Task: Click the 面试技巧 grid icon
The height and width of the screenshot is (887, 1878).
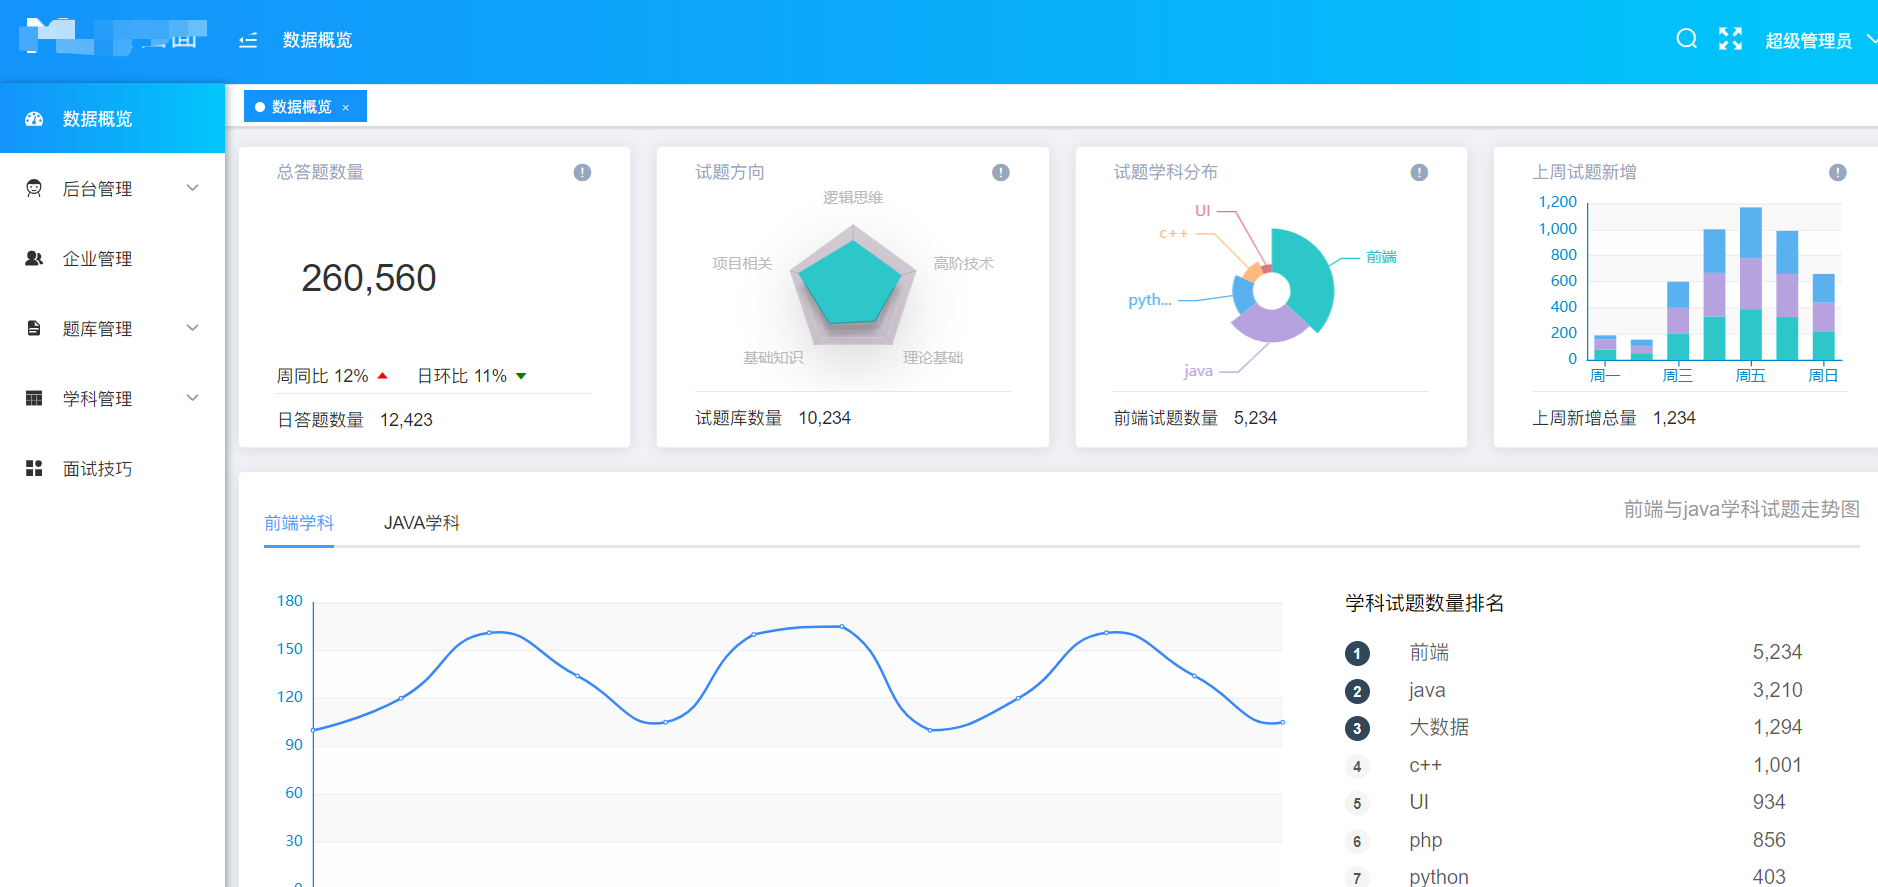Action: [x=34, y=468]
